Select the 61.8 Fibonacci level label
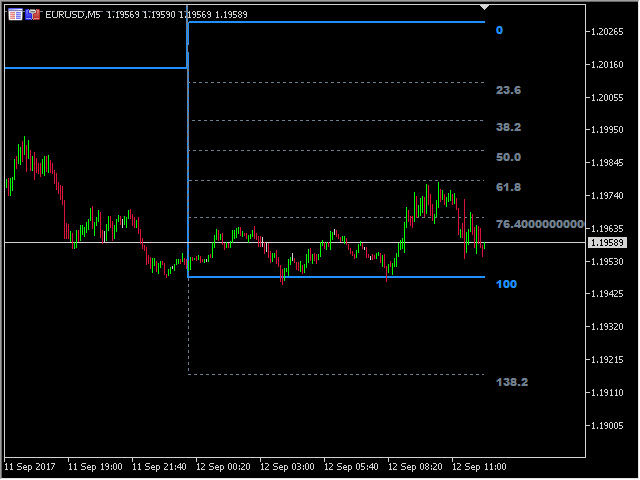 (508, 188)
